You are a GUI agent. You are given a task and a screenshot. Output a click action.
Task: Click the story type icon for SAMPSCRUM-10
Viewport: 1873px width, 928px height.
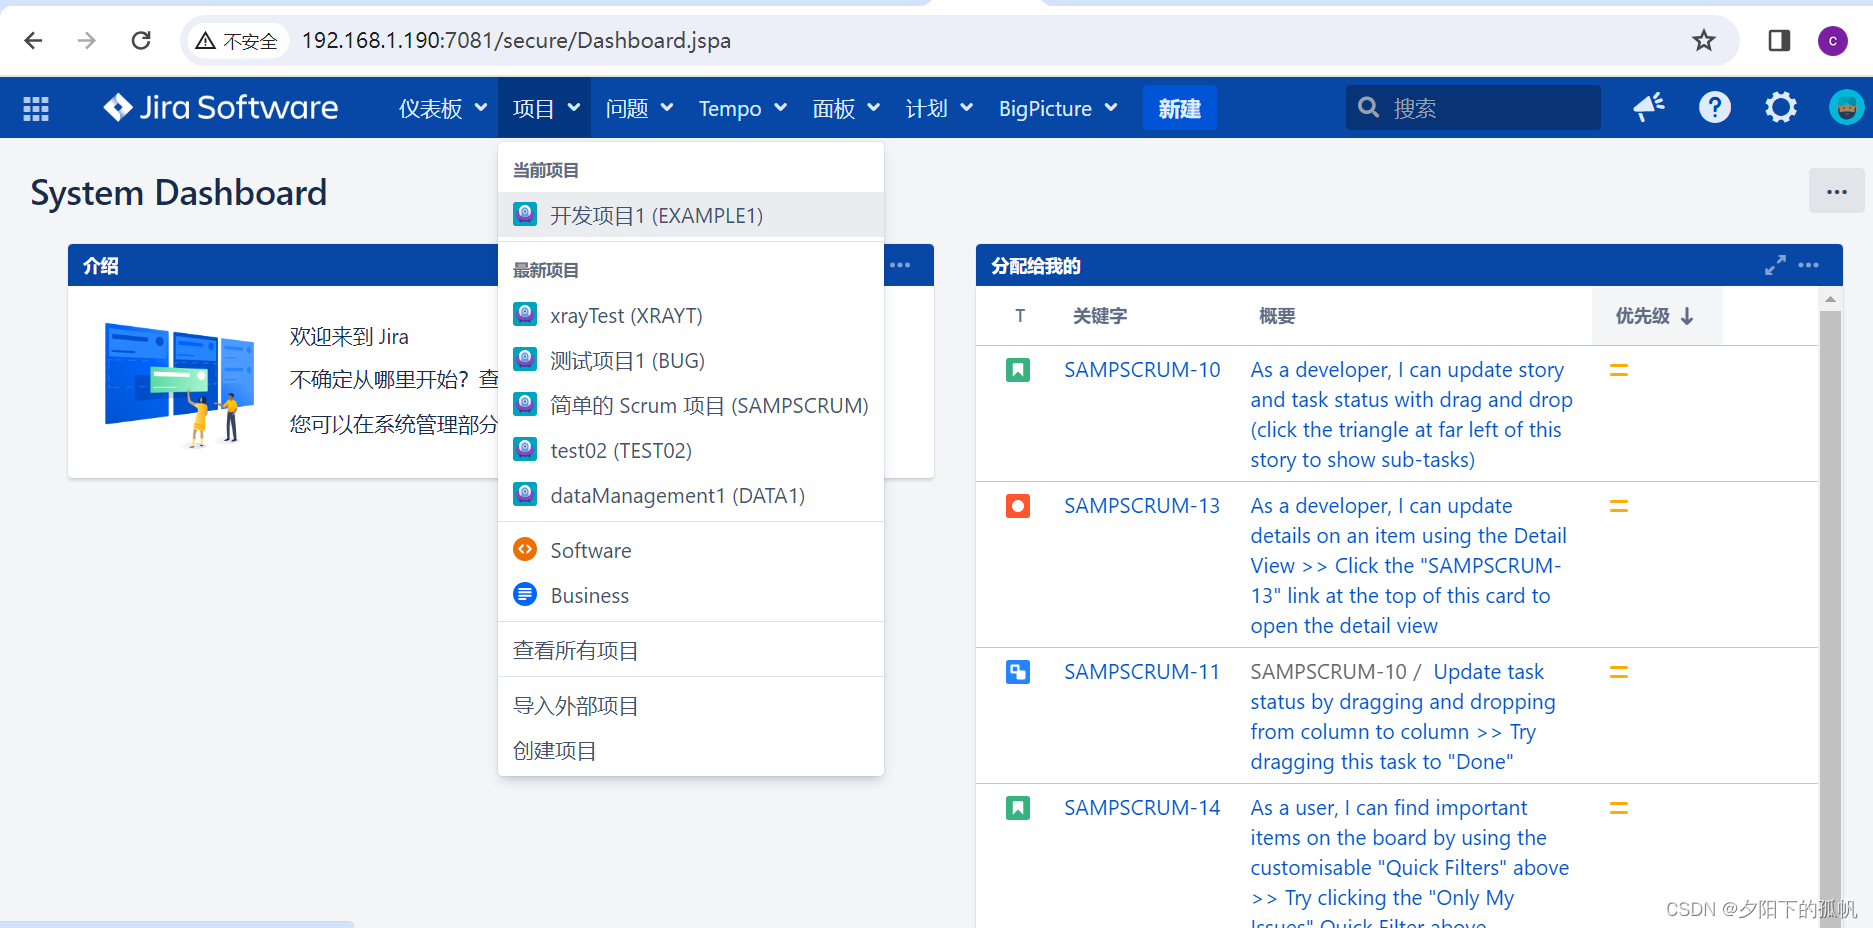tap(1018, 370)
